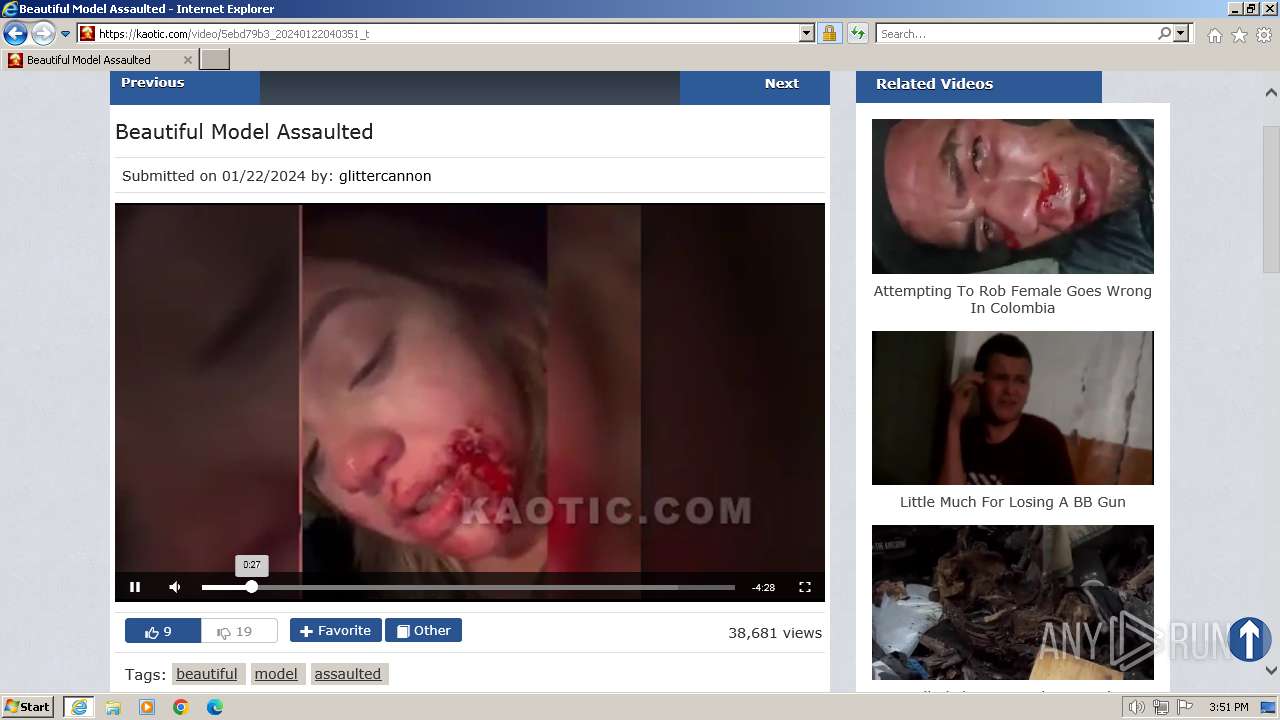Go back with the browser Back arrow
This screenshot has height=720, width=1280.
[15, 34]
